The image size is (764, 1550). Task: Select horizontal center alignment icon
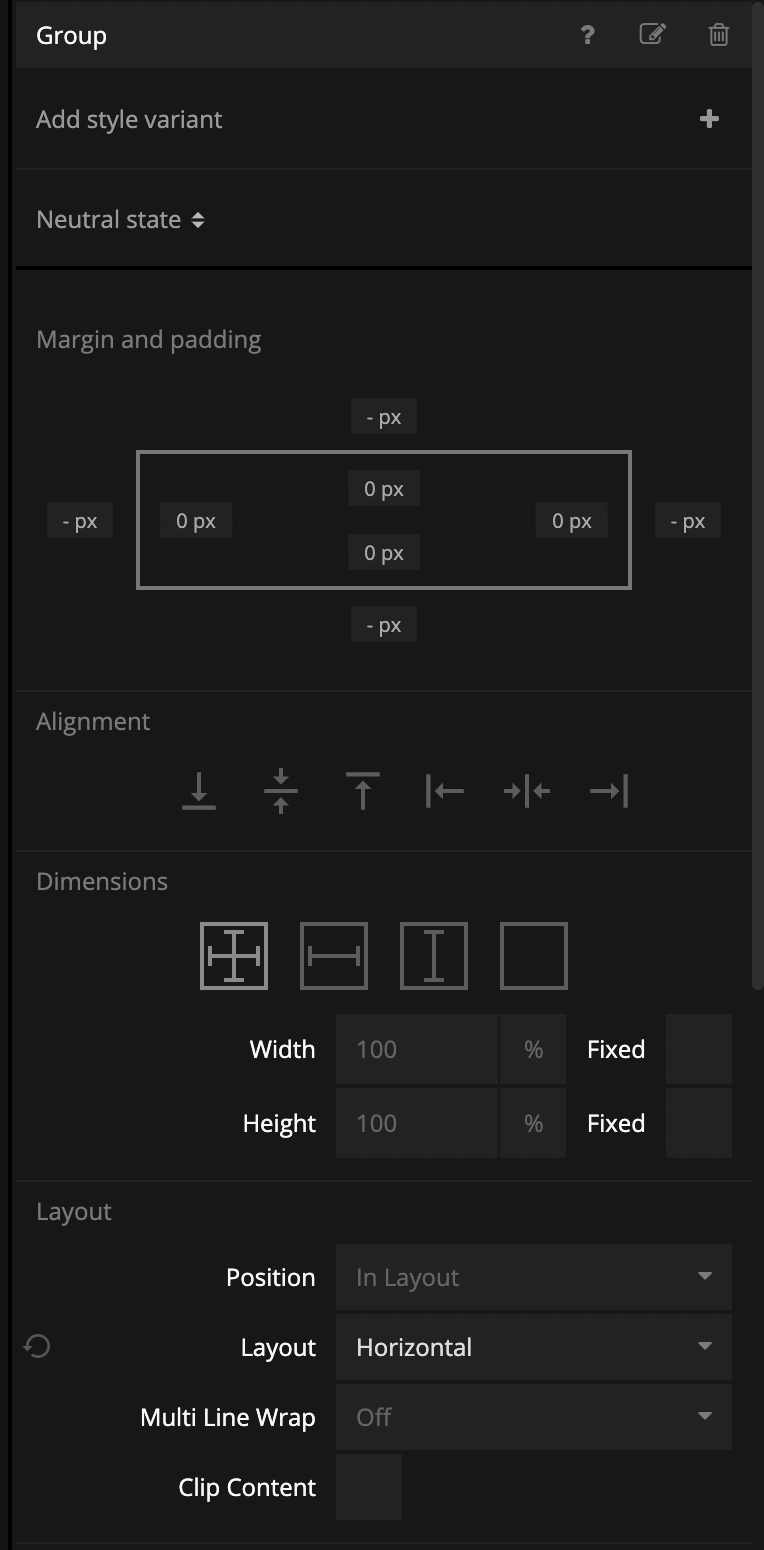(x=527, y=791)
